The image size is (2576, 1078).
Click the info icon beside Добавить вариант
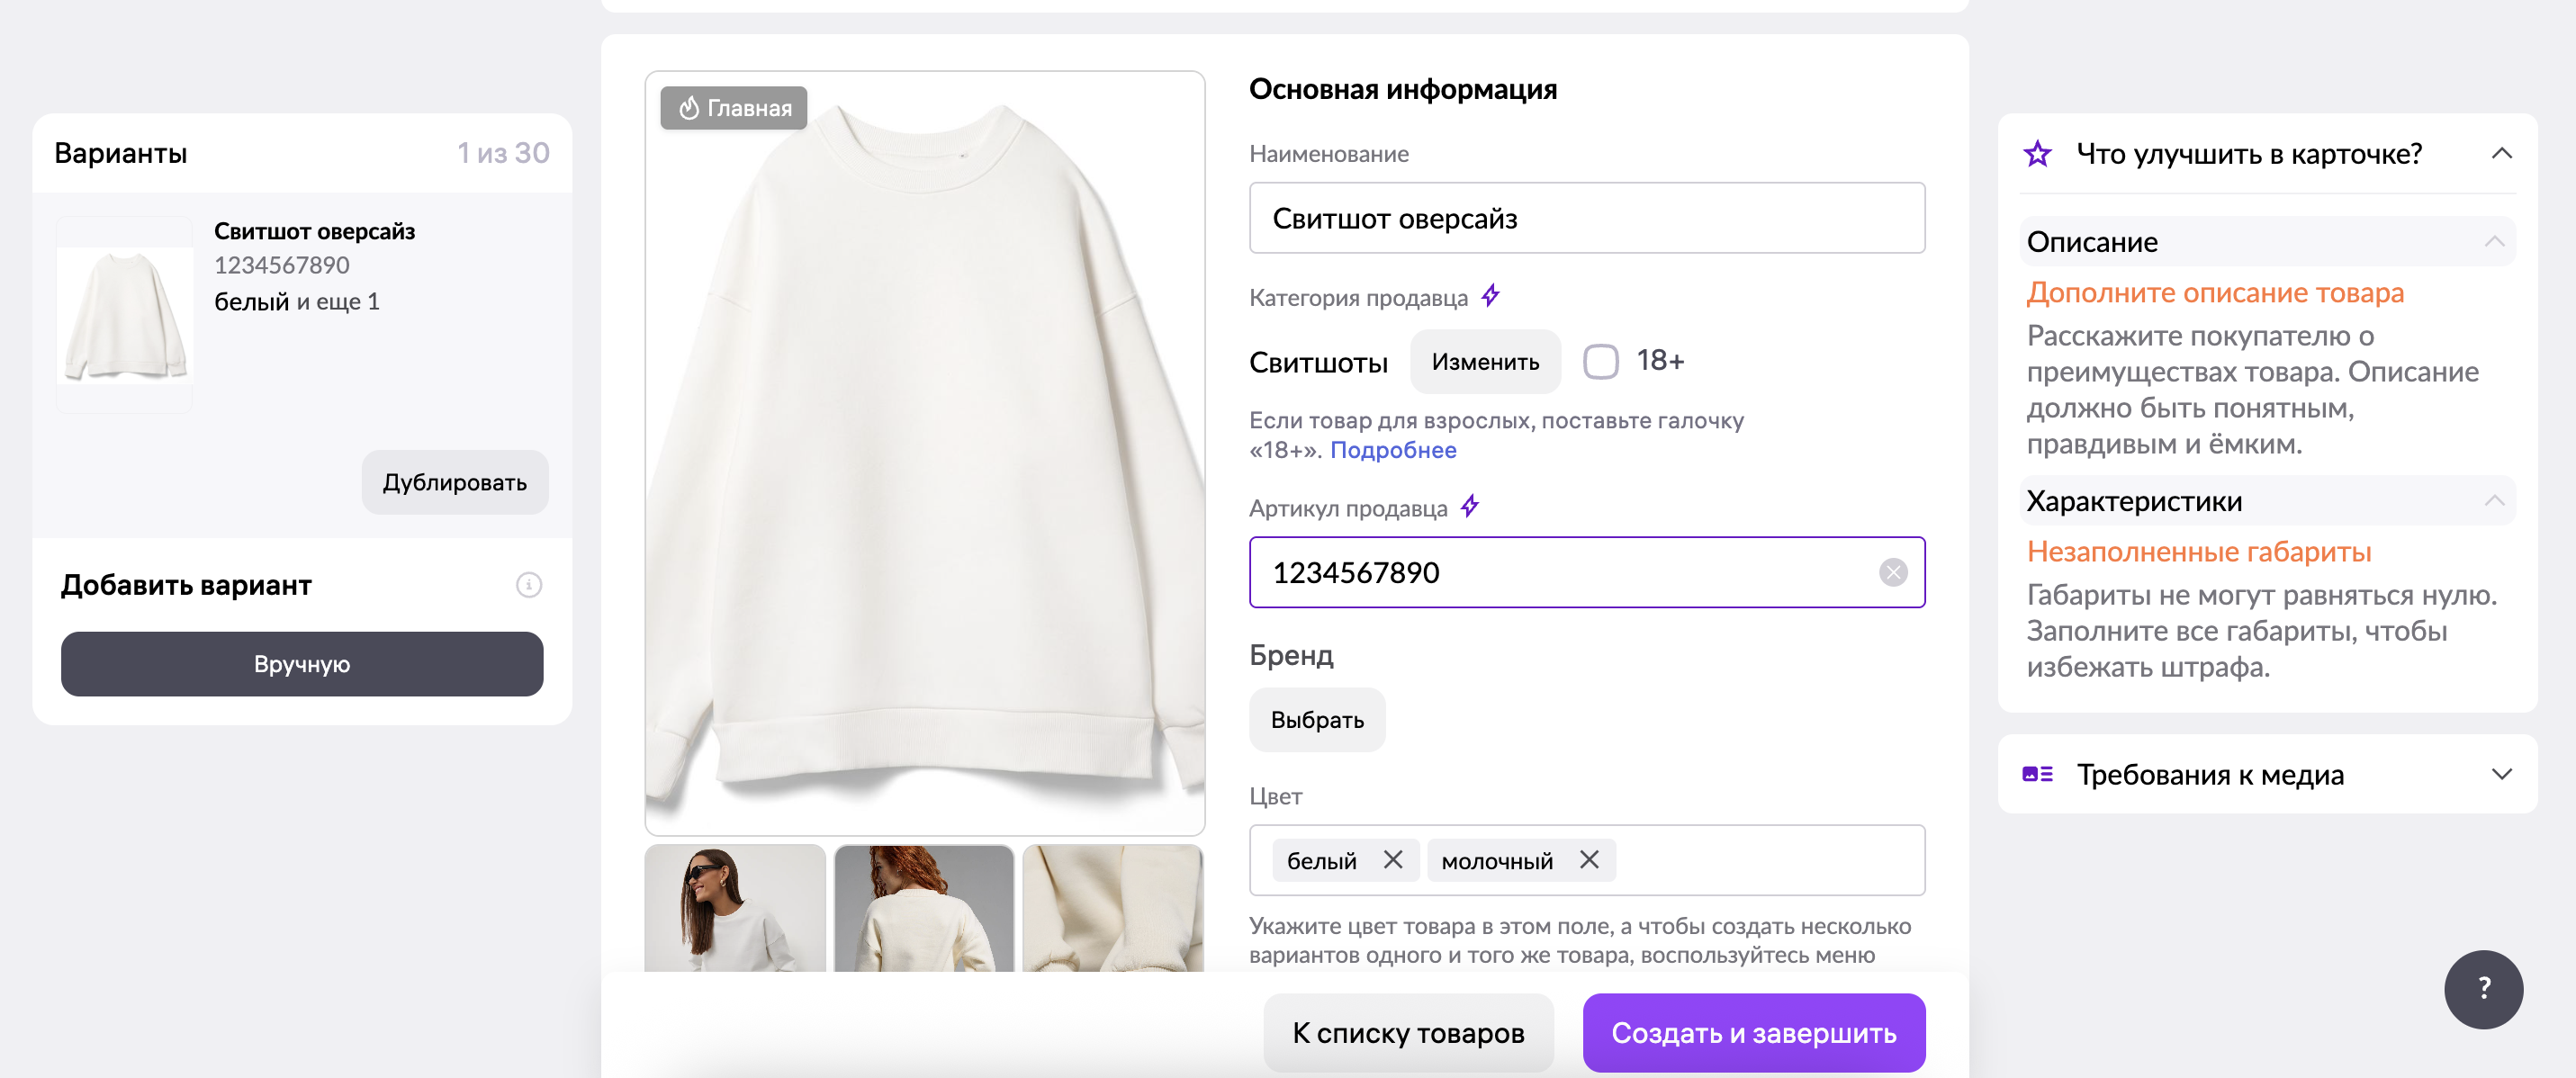point(528,585)
